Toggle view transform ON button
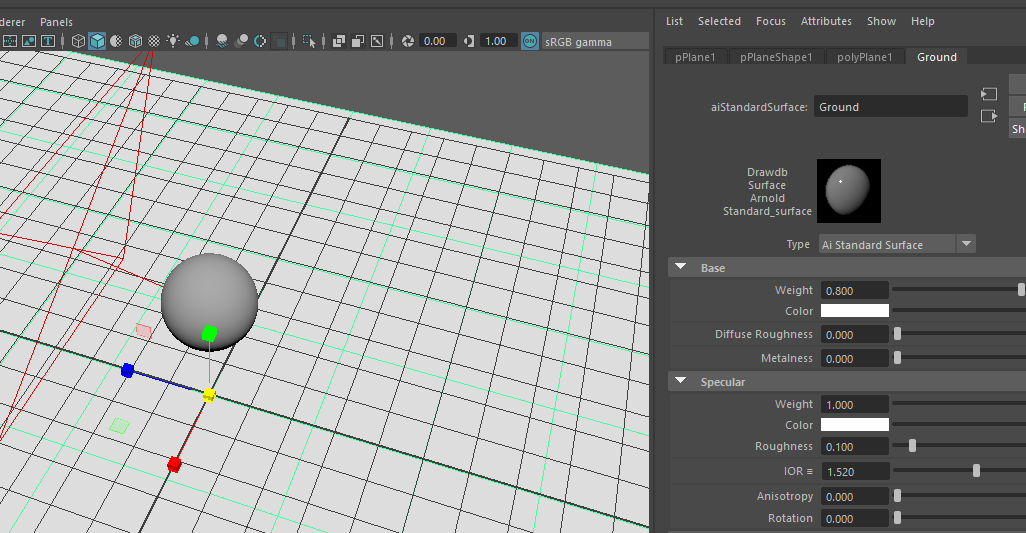 tap(530, 41)
